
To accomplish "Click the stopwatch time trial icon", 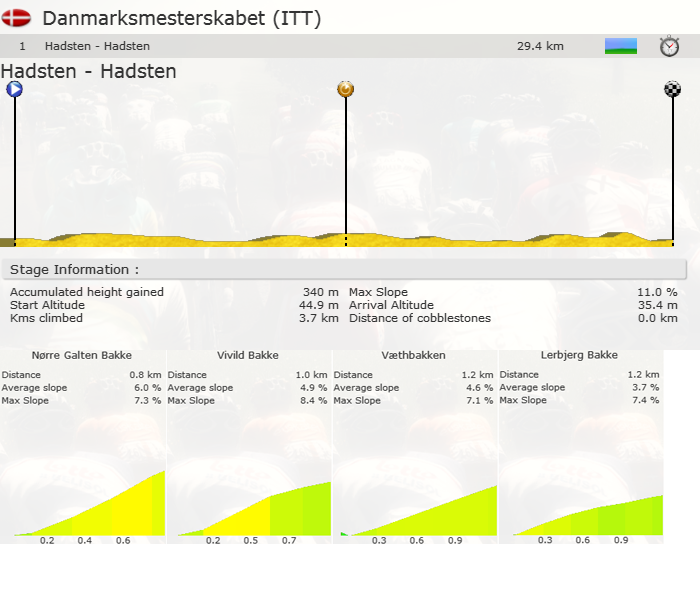I will (669, 46).
